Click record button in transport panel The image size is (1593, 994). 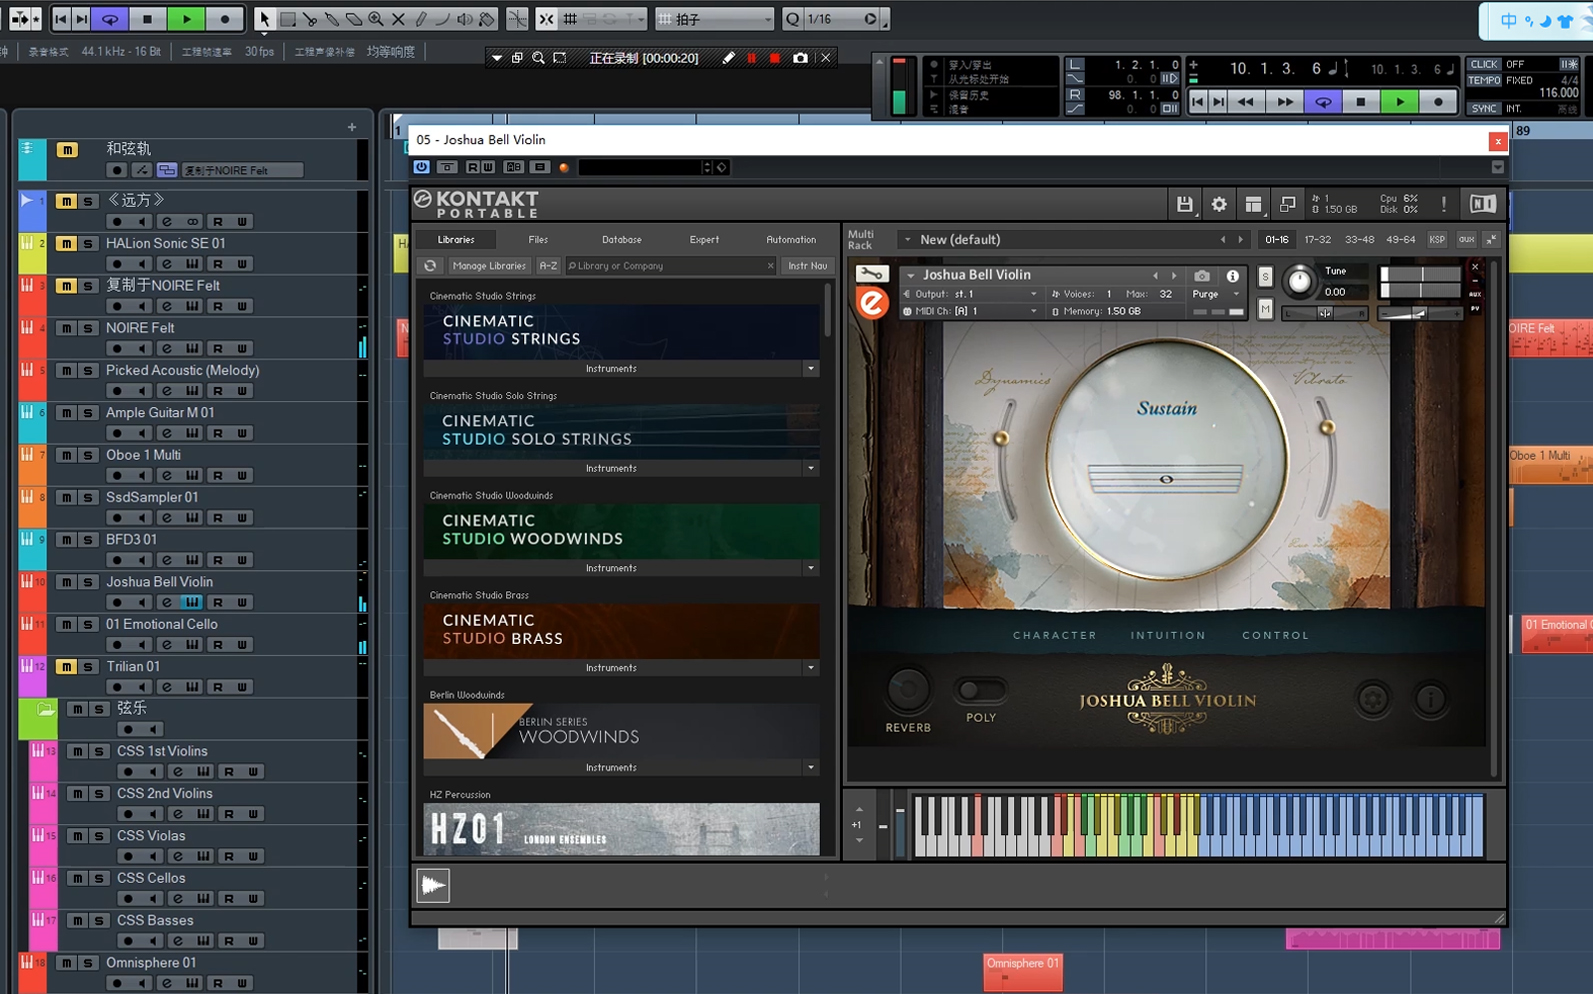coord(1438,102)
